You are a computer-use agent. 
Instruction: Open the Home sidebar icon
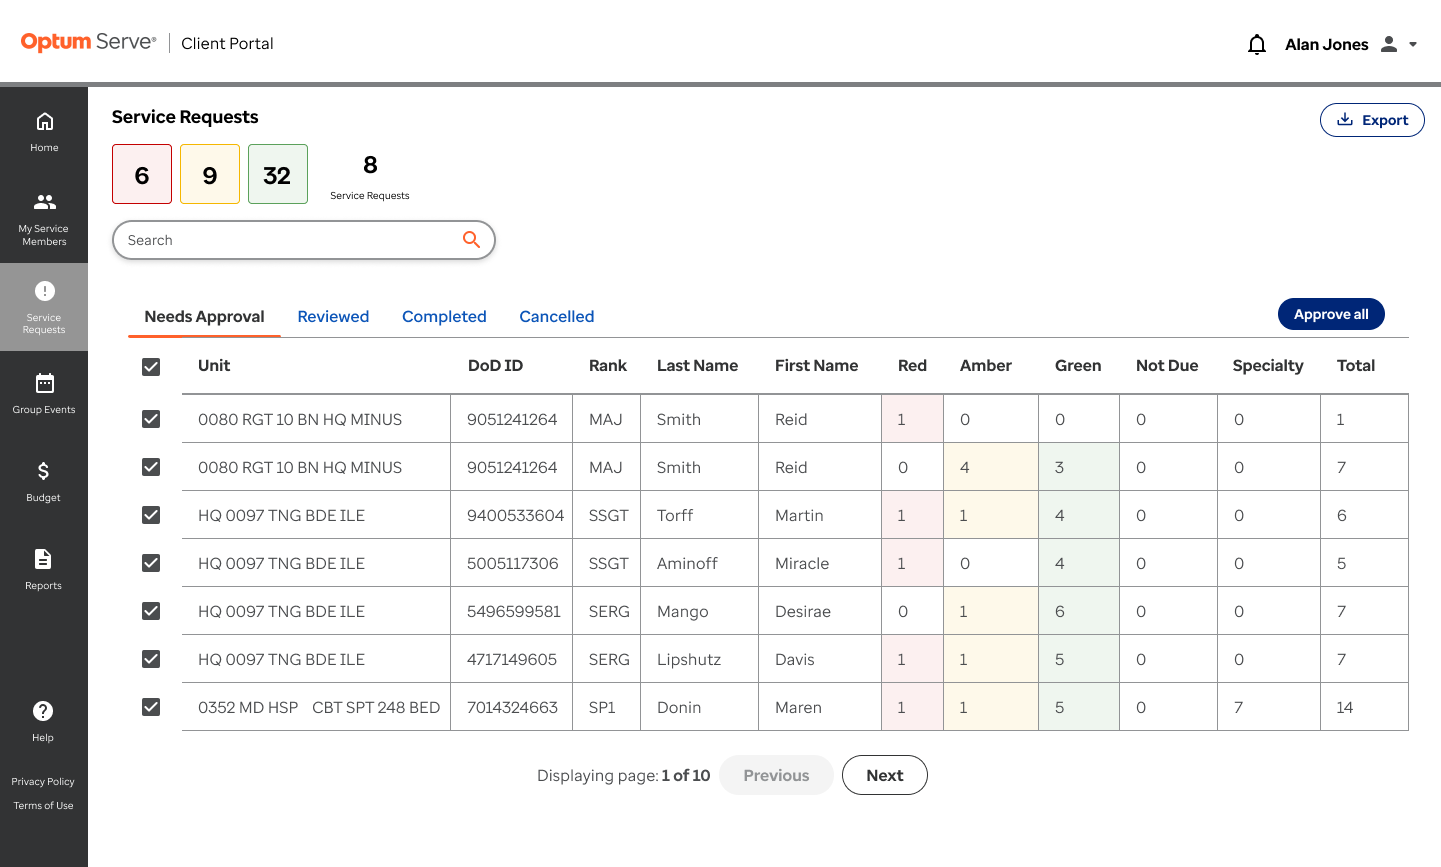(x=44, y=122)
